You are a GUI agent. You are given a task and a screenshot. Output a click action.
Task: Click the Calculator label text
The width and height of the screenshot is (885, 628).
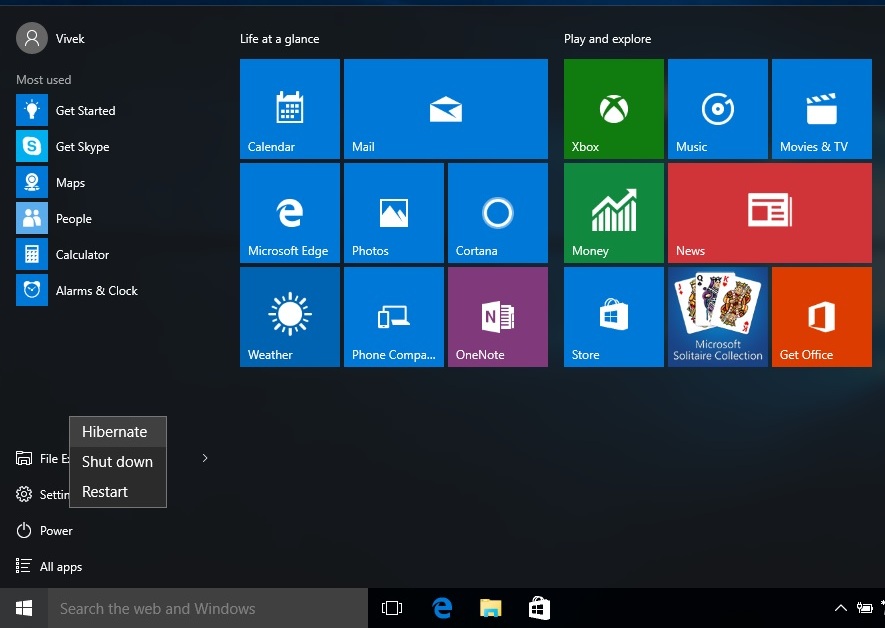(82, 254)
